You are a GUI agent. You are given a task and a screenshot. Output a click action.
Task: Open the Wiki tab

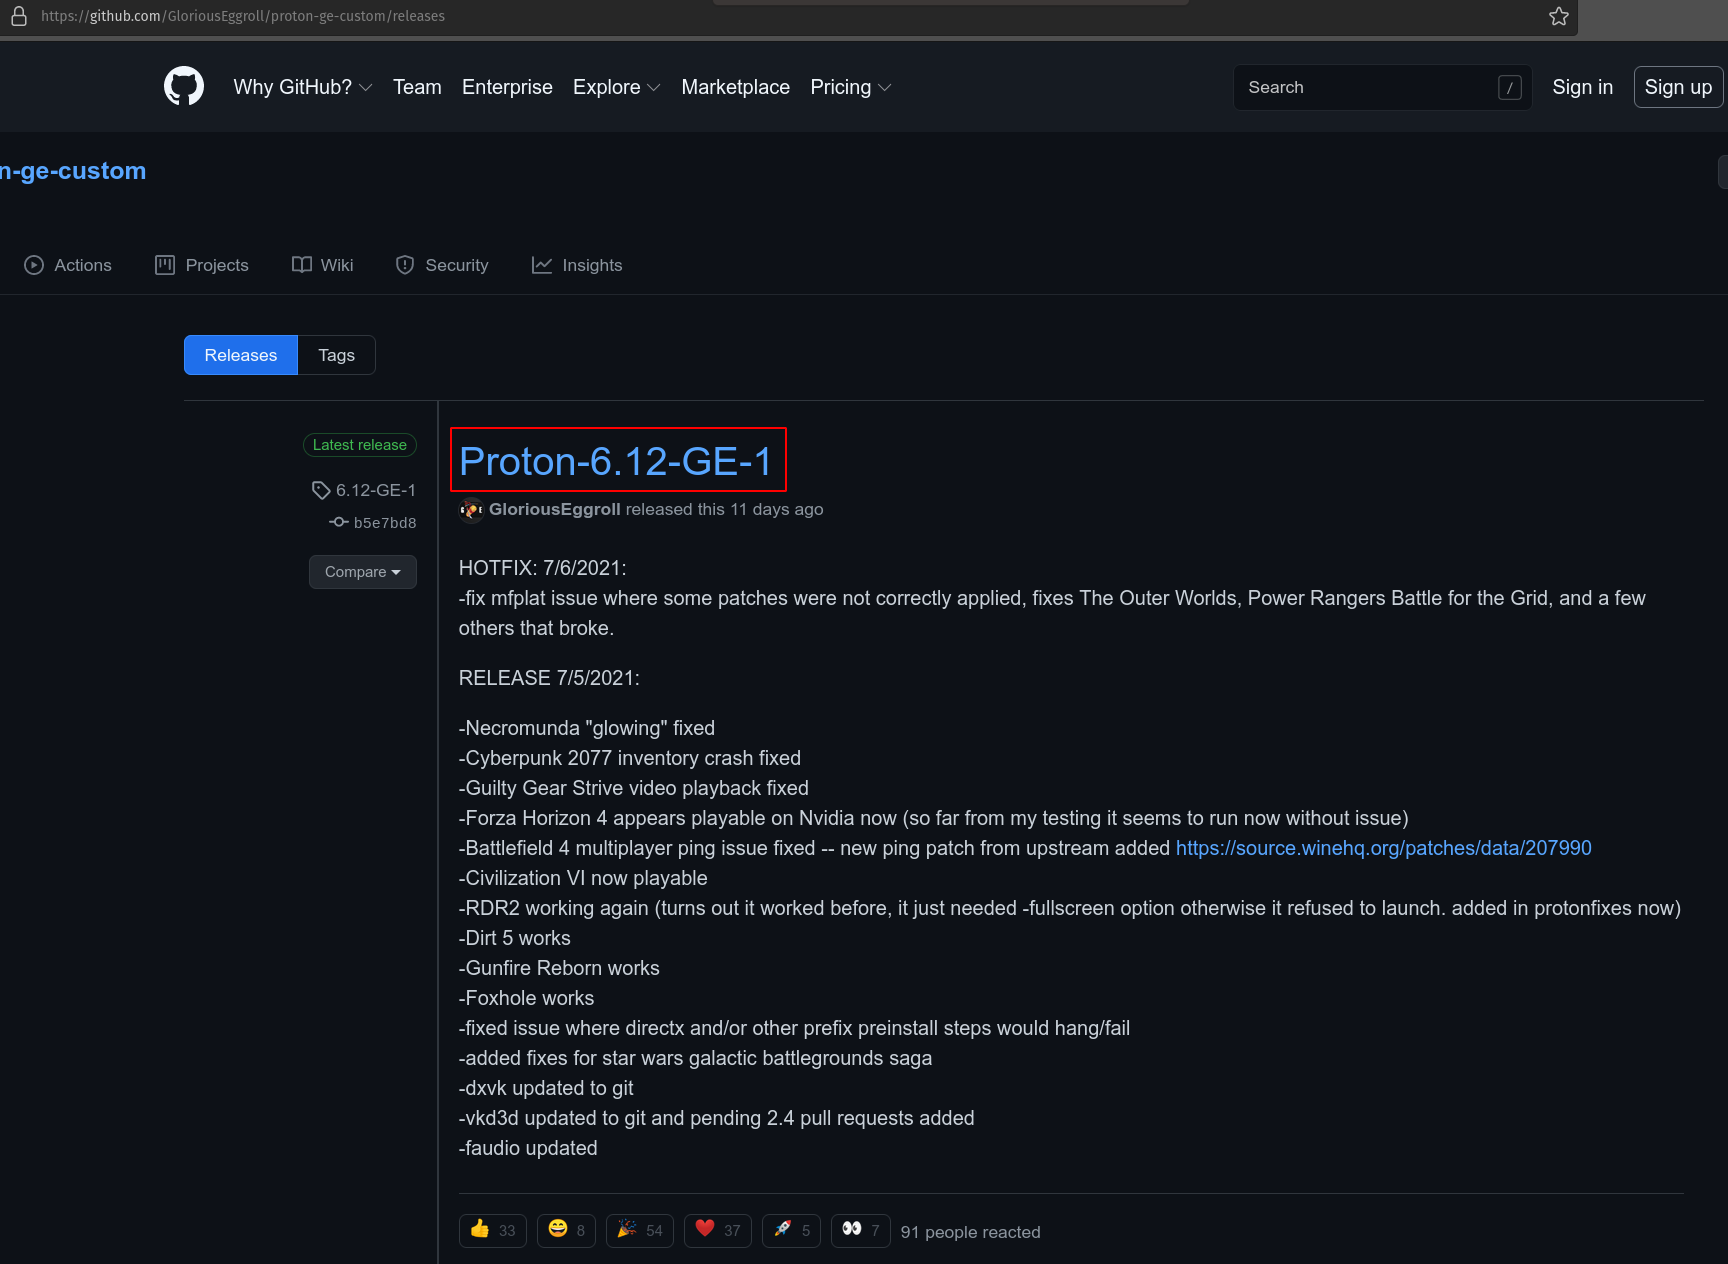(323, 265)
